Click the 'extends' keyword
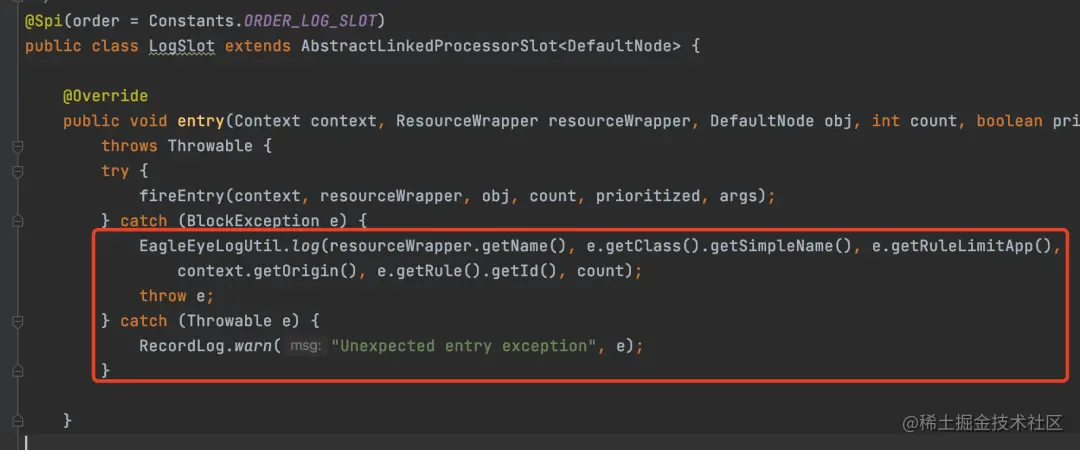Image resolution: width=1080 pixels, height=450 pixels. point(258,46)
